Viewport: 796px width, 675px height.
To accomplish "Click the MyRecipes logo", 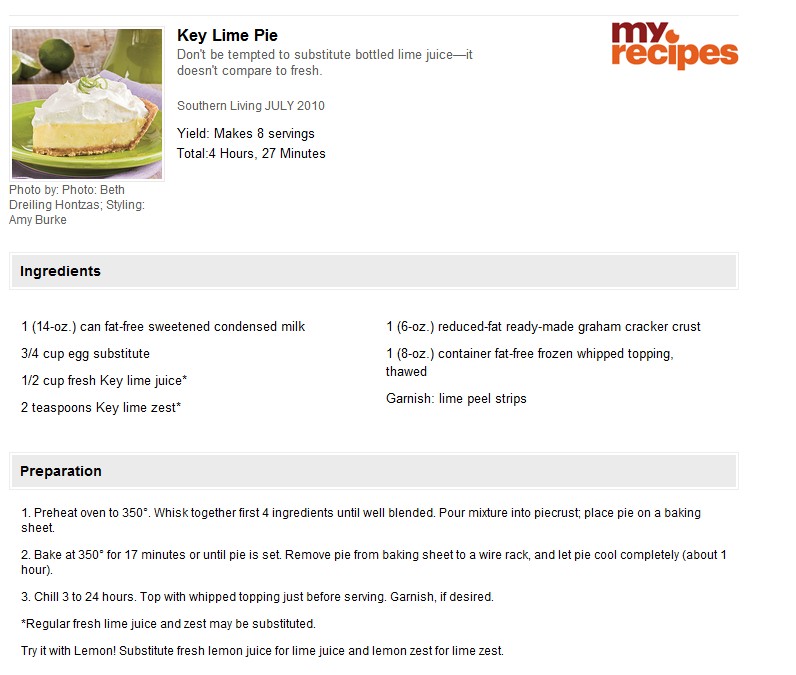I will pyautogui.click(x=675, y=44).
